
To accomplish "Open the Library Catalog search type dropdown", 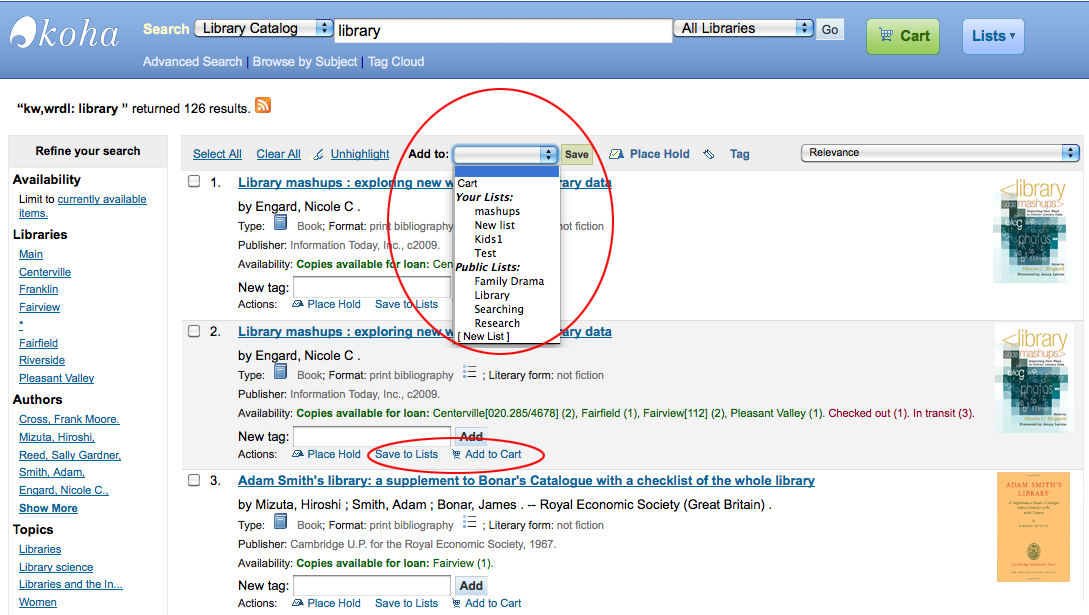I will pyautogui.click(x=264, y=28).
